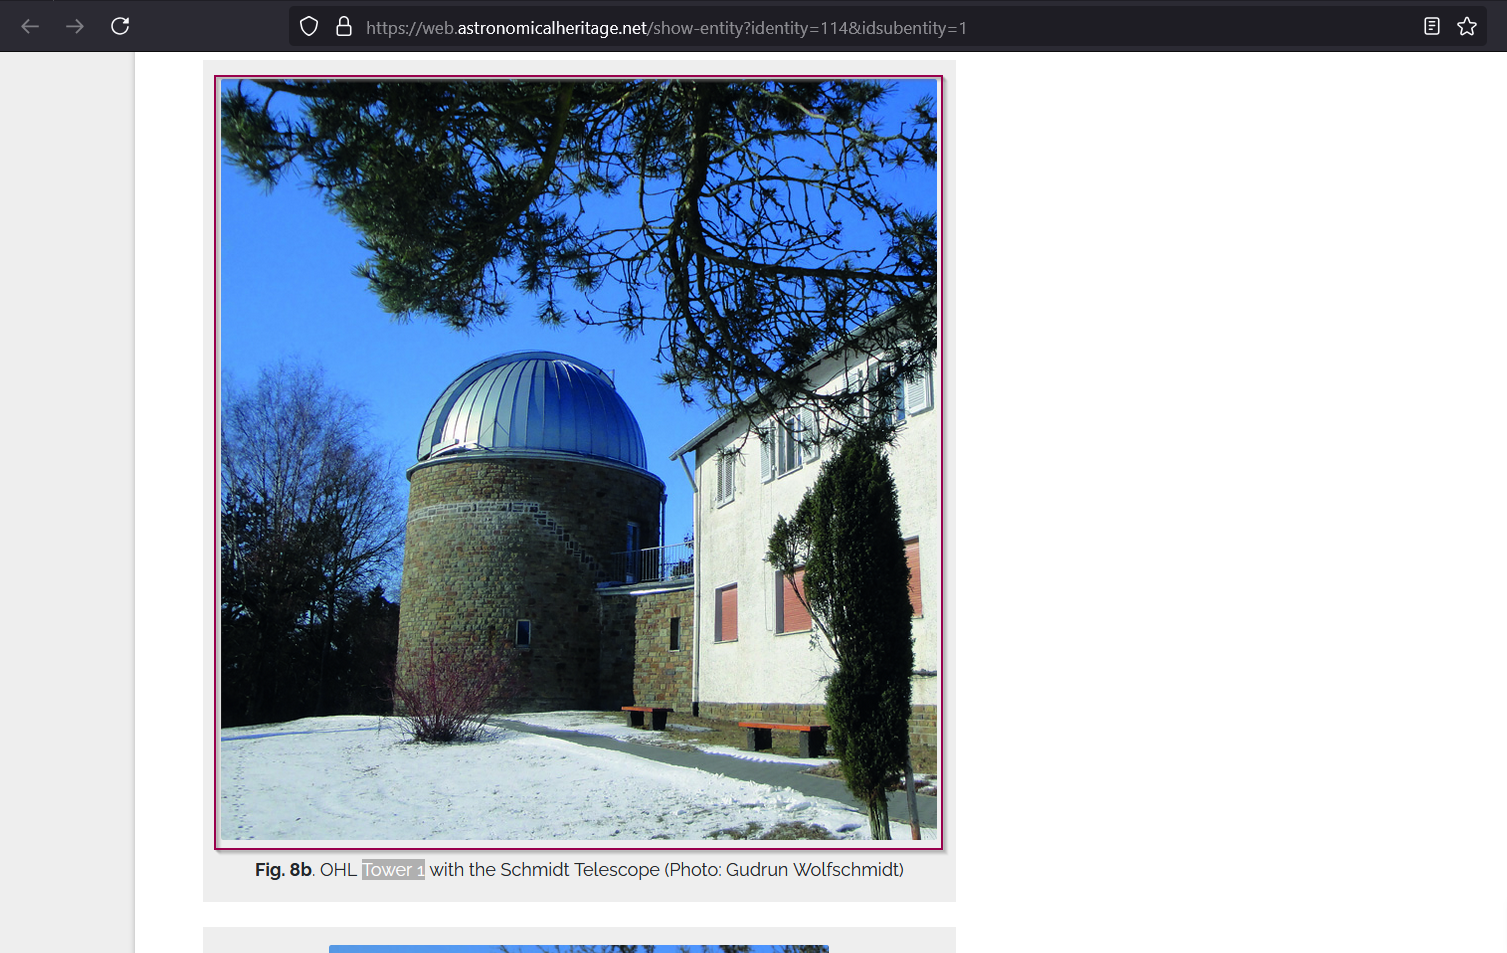
Task: Toggle reader view for this page
Action: 1431,27
